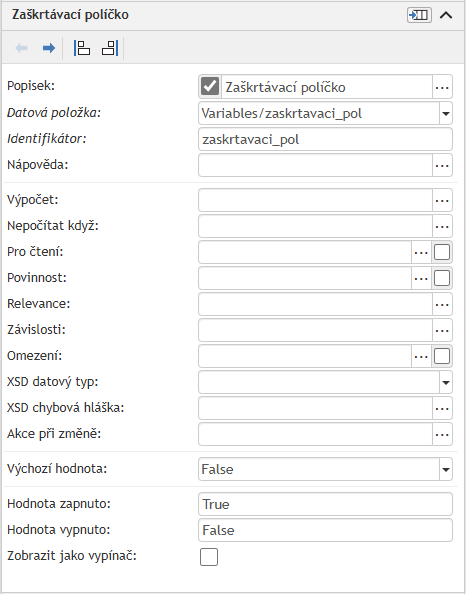Open the Relevance ellipsis editor button

(x=442, y=304)
